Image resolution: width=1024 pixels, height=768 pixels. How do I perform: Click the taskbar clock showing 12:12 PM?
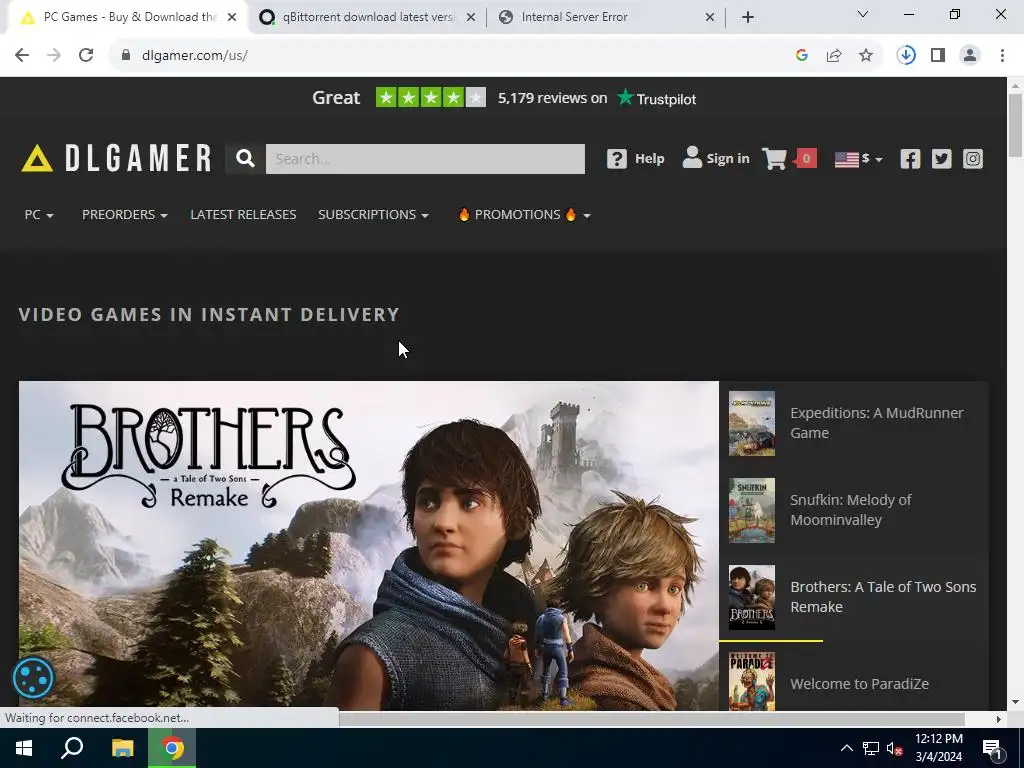(938, 748)
